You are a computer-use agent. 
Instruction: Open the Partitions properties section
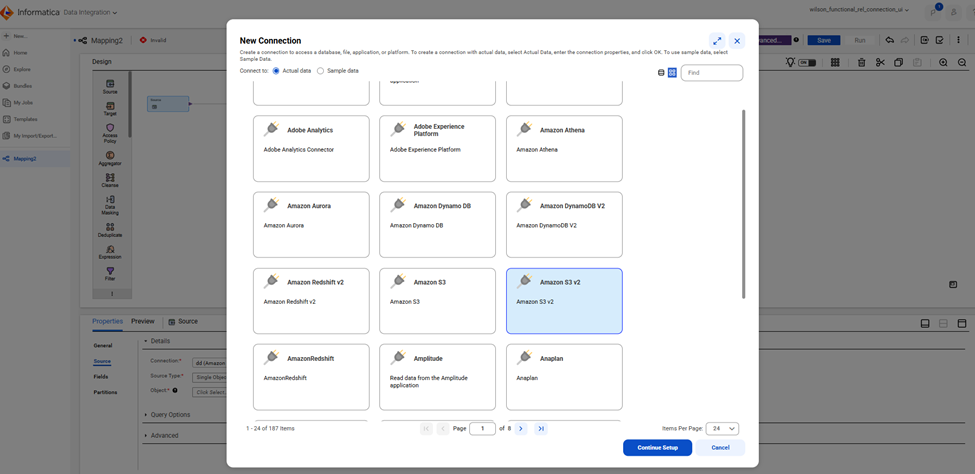click(105, 392)
